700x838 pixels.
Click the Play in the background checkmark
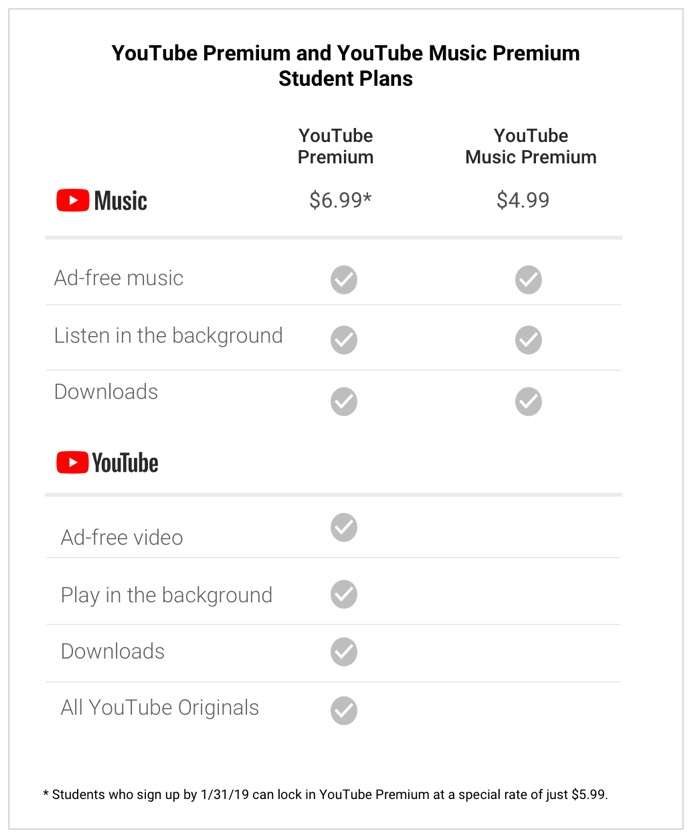[x=344, y=594]
